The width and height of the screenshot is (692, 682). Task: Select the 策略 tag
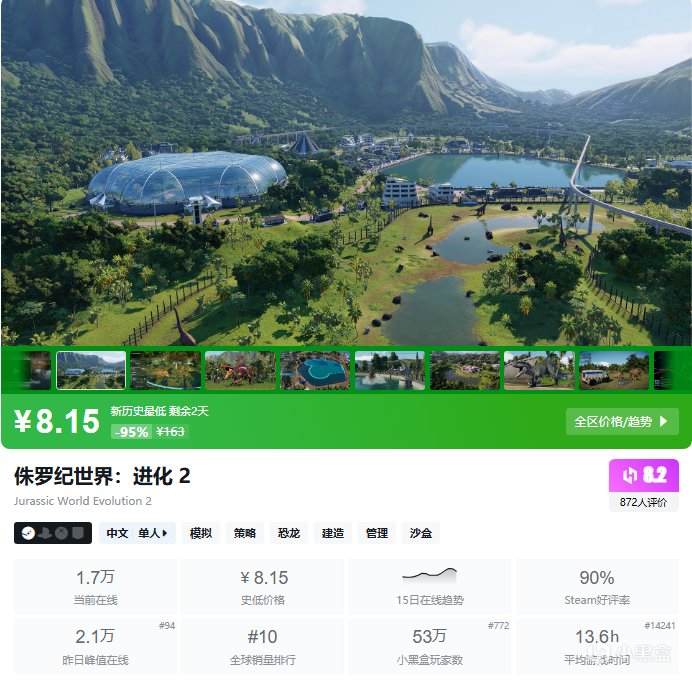click(245, 533)
